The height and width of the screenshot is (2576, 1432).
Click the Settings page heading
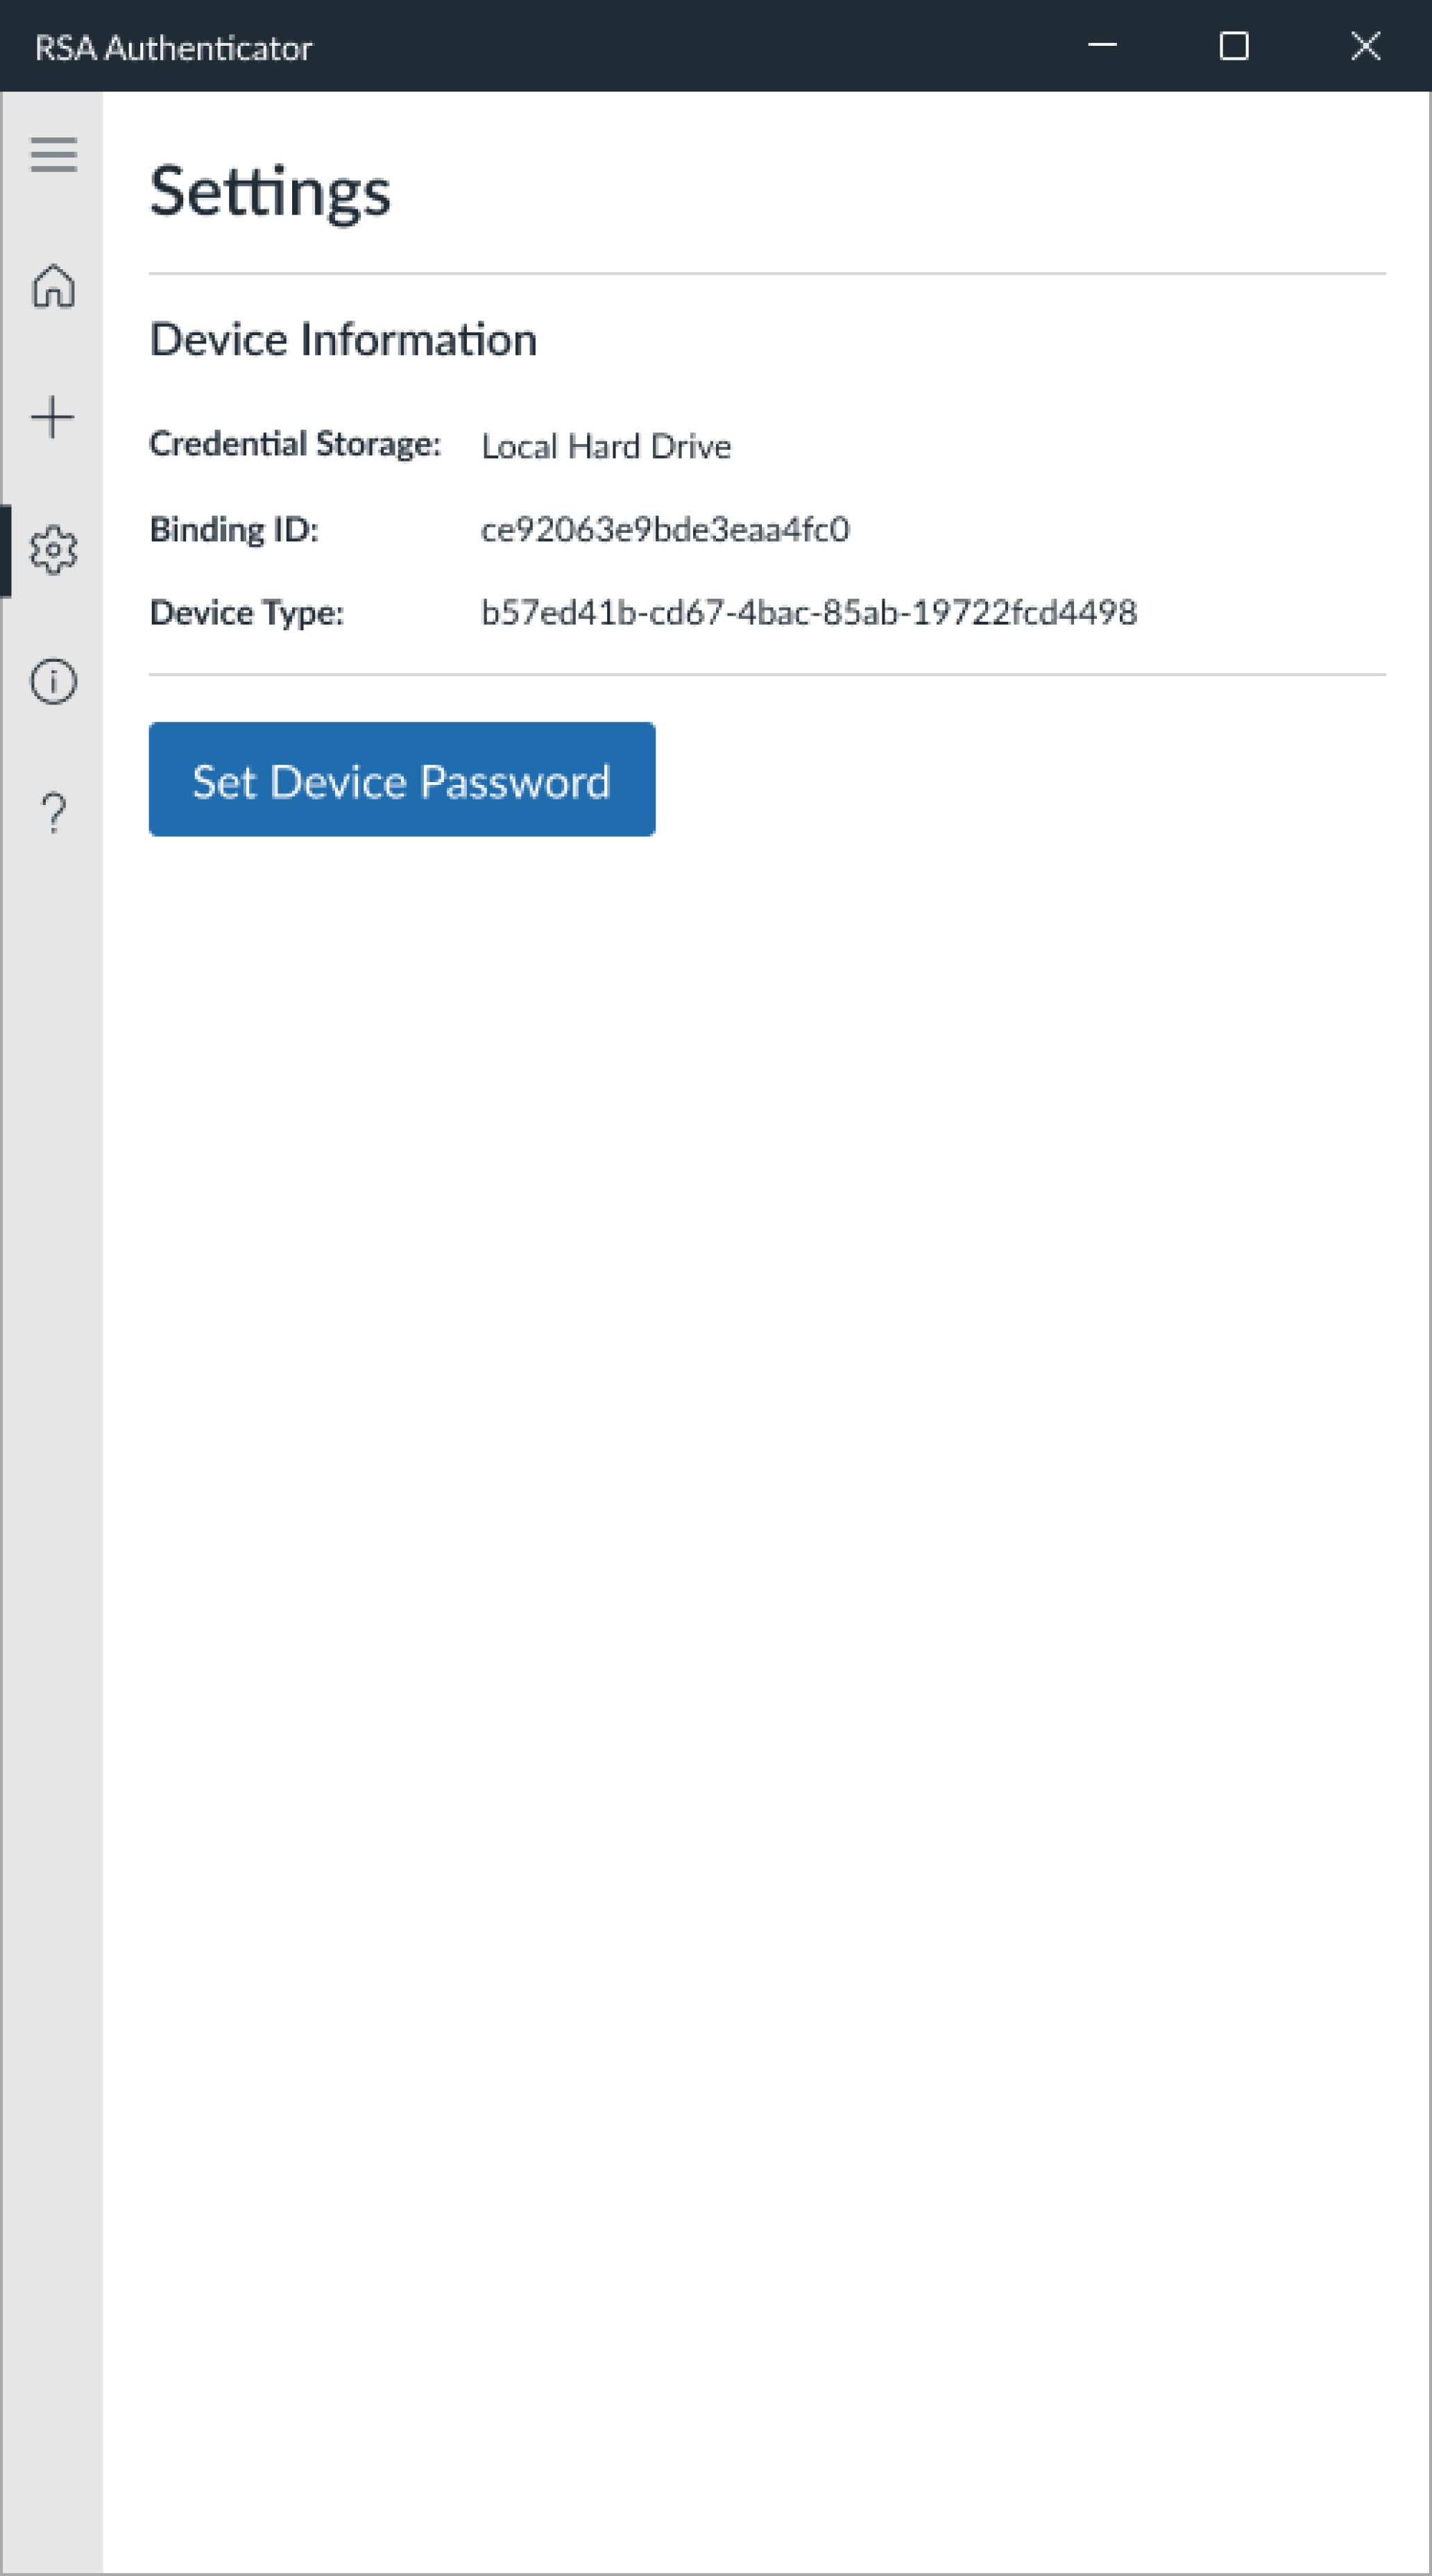point(270,192)
